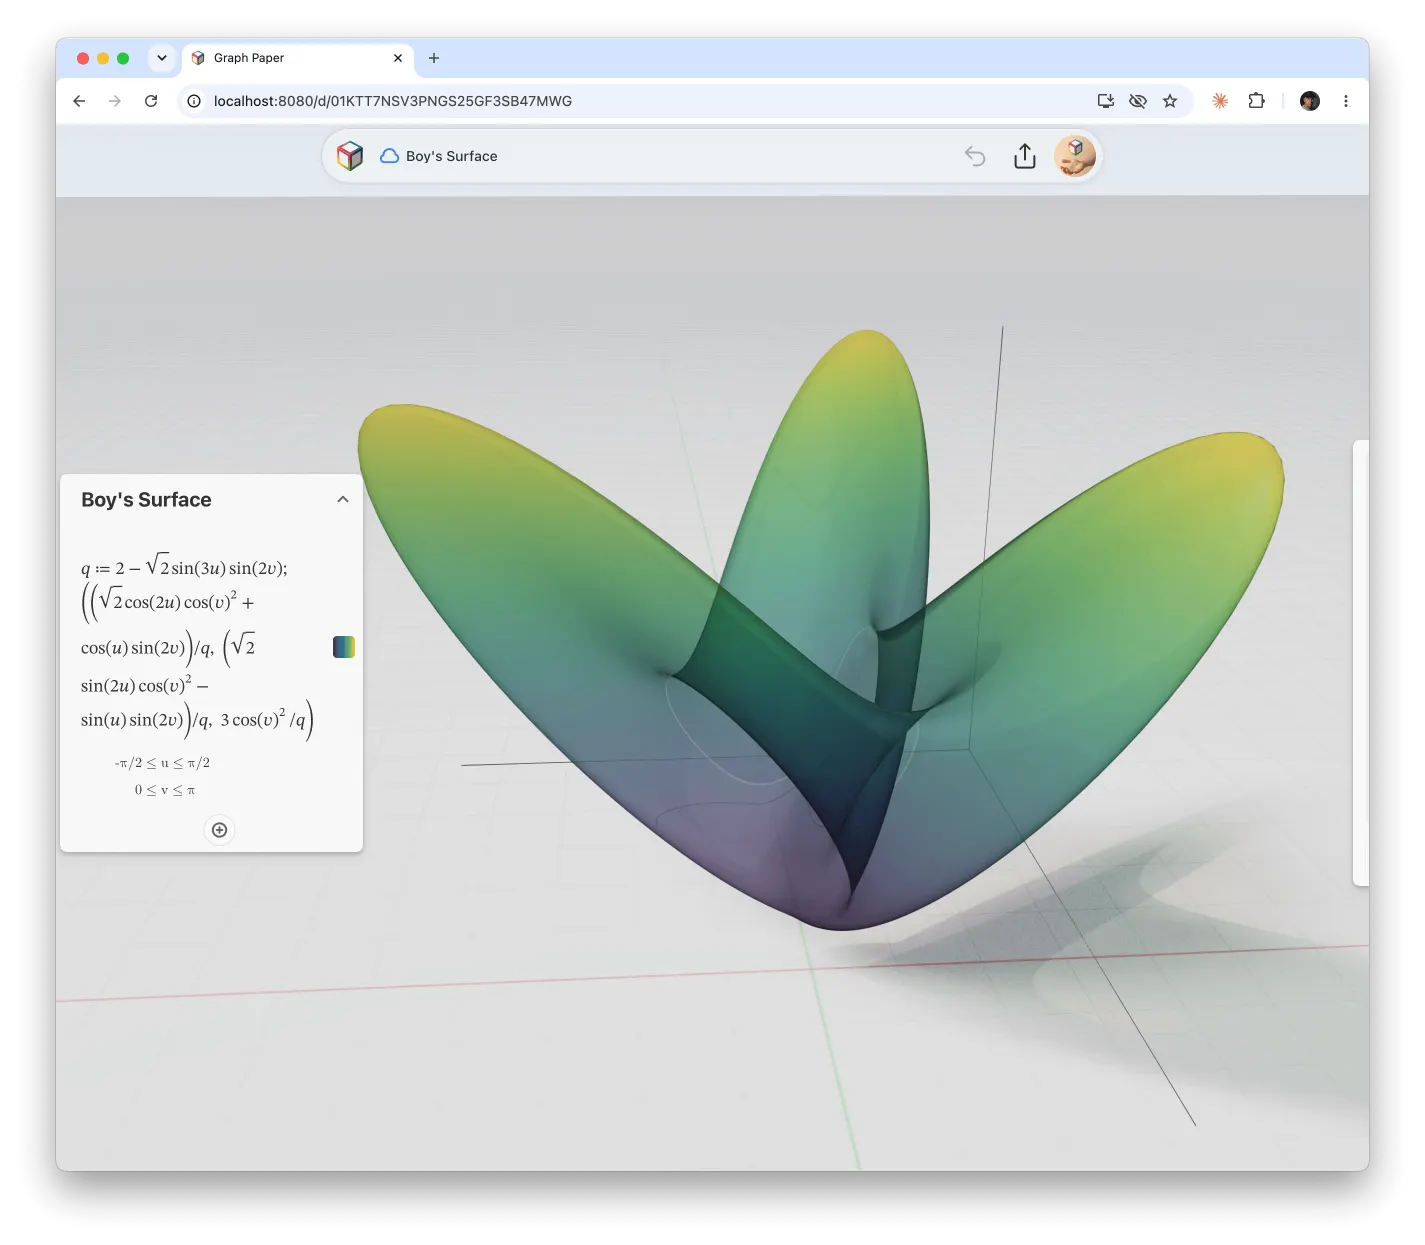The height and width of the screenshot is (1245, 1425).
Task: Open the share/export icon
Action: 1025,156
